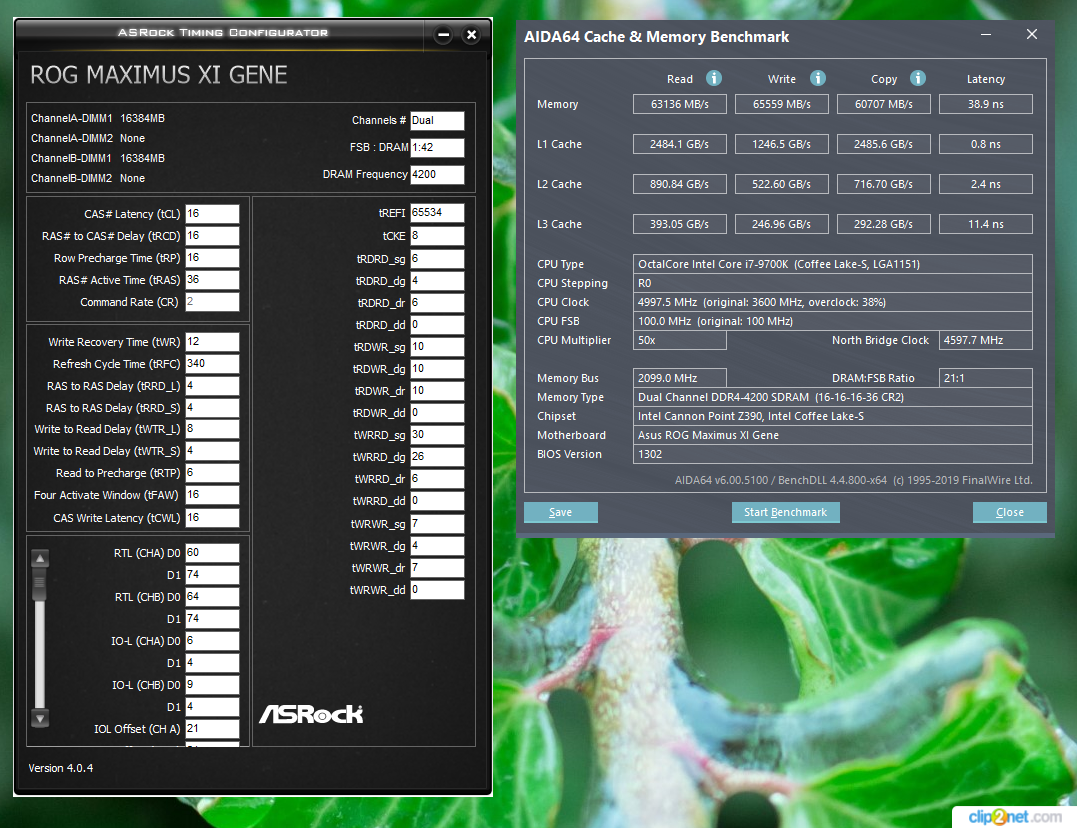The image size is (1077, 828).
Task: Click Memory Type field DDR4-4200 SDRAM
Action: click(832, 397)
